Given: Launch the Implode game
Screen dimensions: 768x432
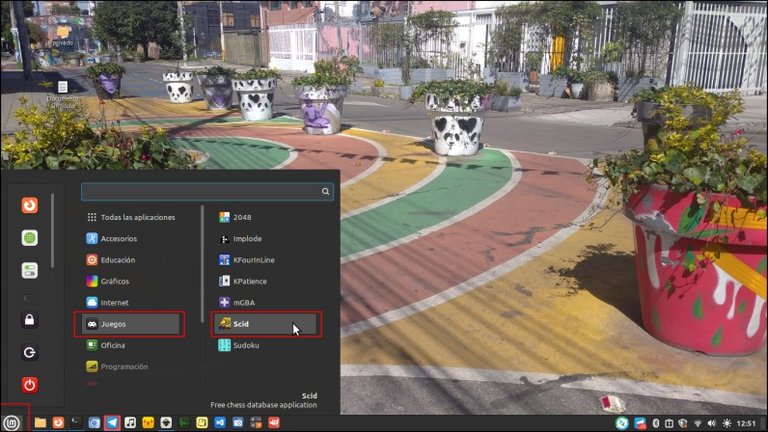Looking at the screenshot, I should [267, 239].
